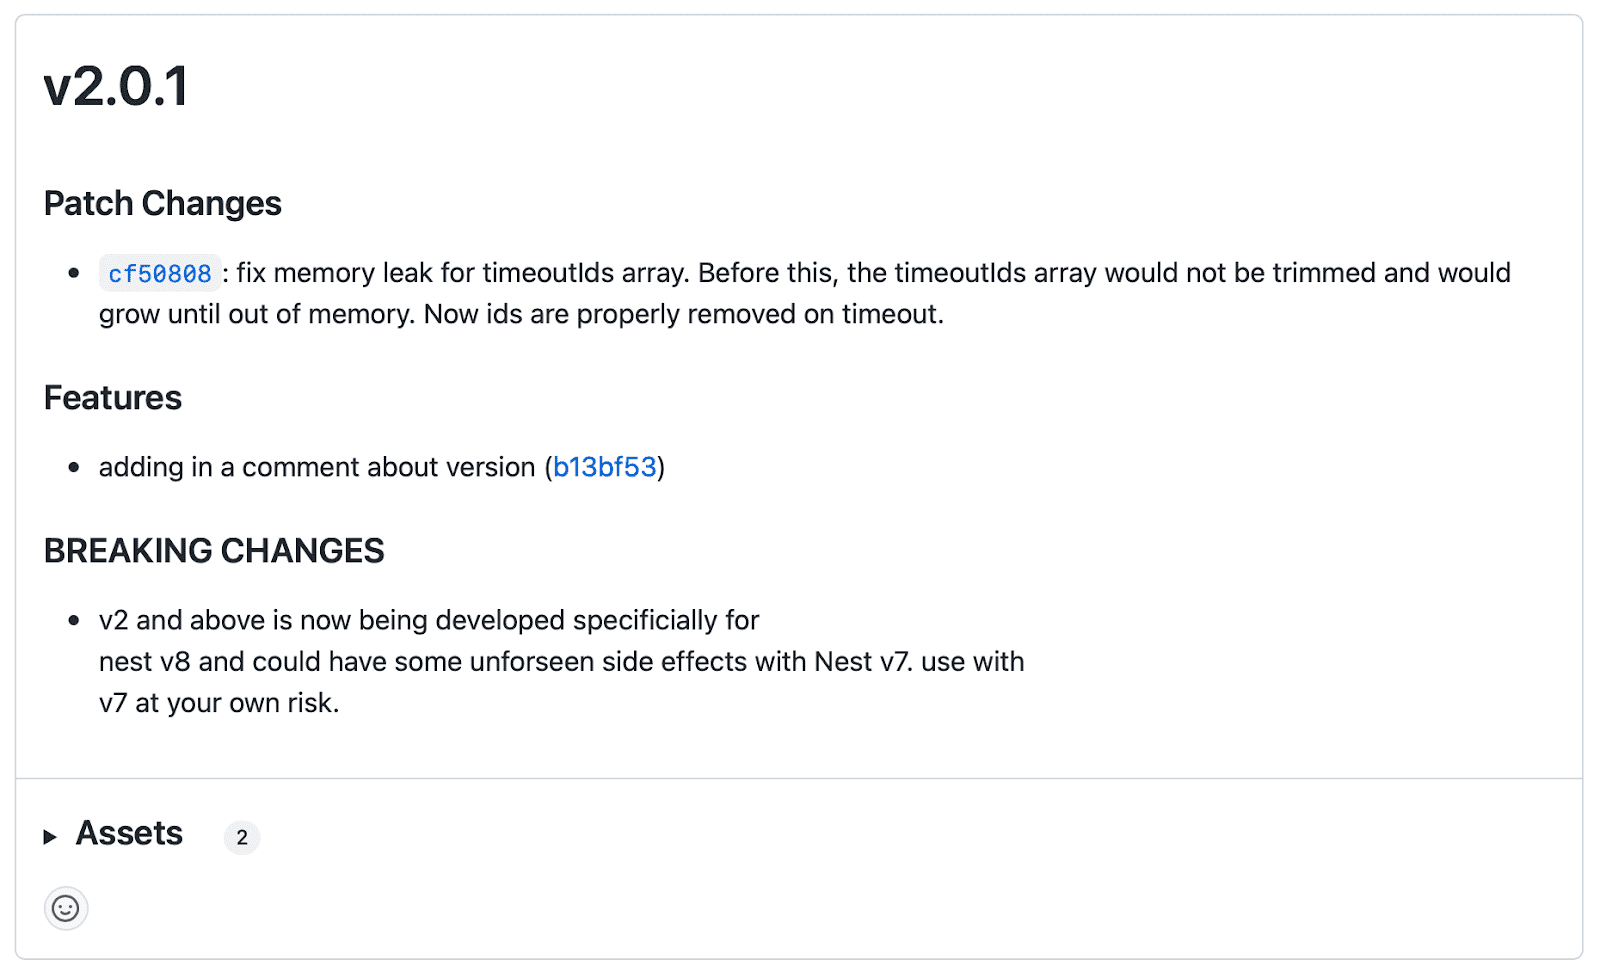This screenshot has height=972, width=1600.
Task: Click the bullet under BREAKING CHANGES heading
Action: pyautogui.click(x=74, y=620)
